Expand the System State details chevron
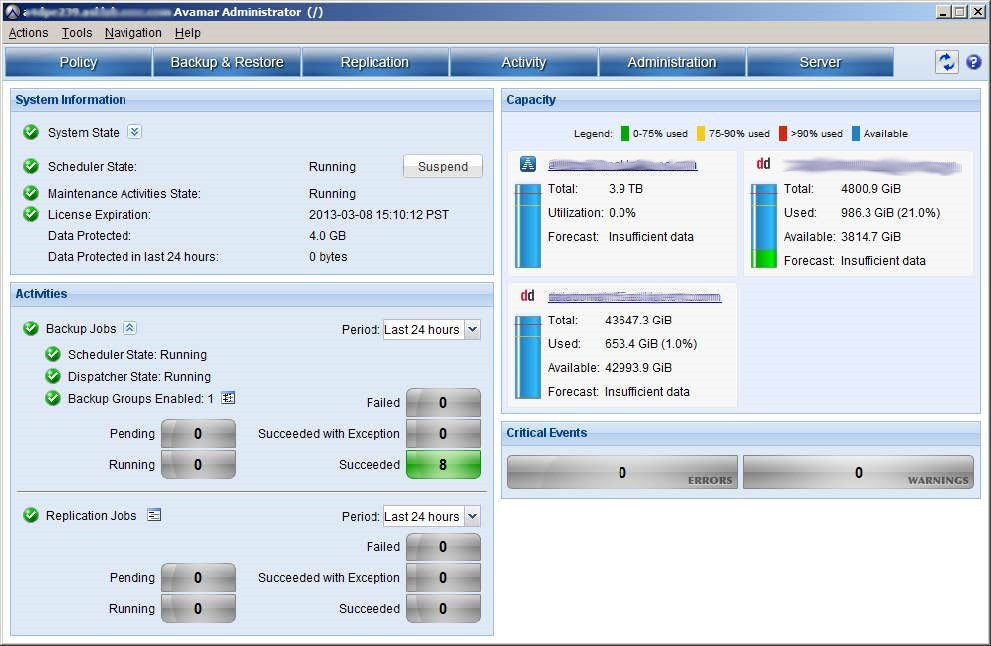This screenshot has width=991, height=646. pos(135,131)
